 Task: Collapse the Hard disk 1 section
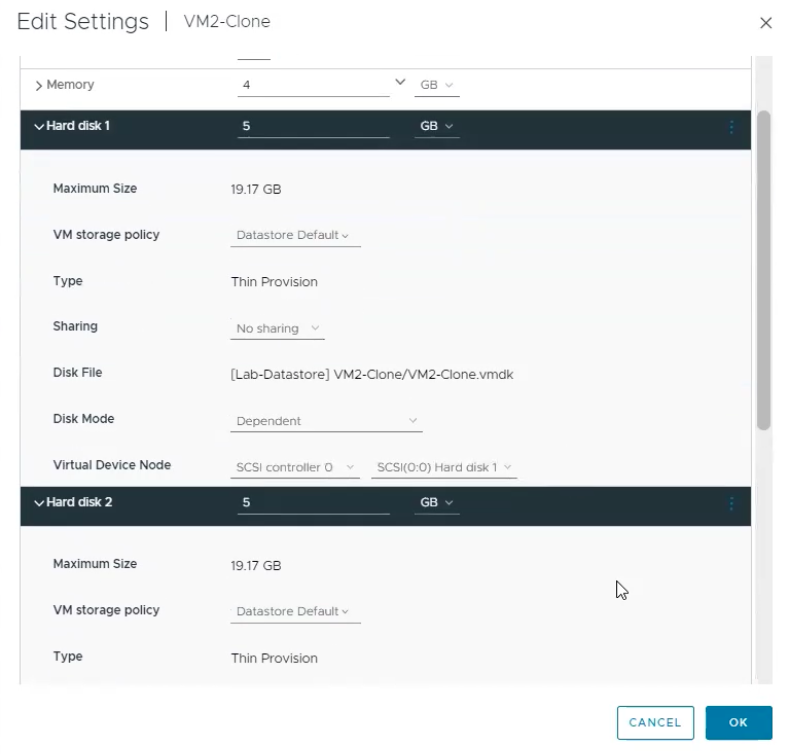(39, 127)
